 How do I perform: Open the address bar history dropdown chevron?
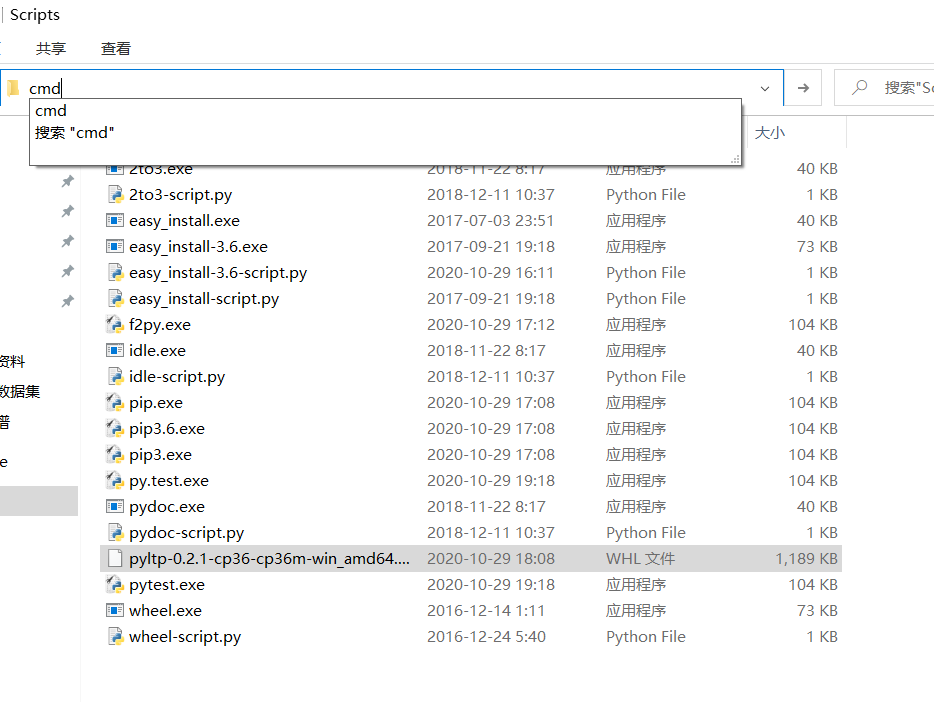[x=765, y=88]
